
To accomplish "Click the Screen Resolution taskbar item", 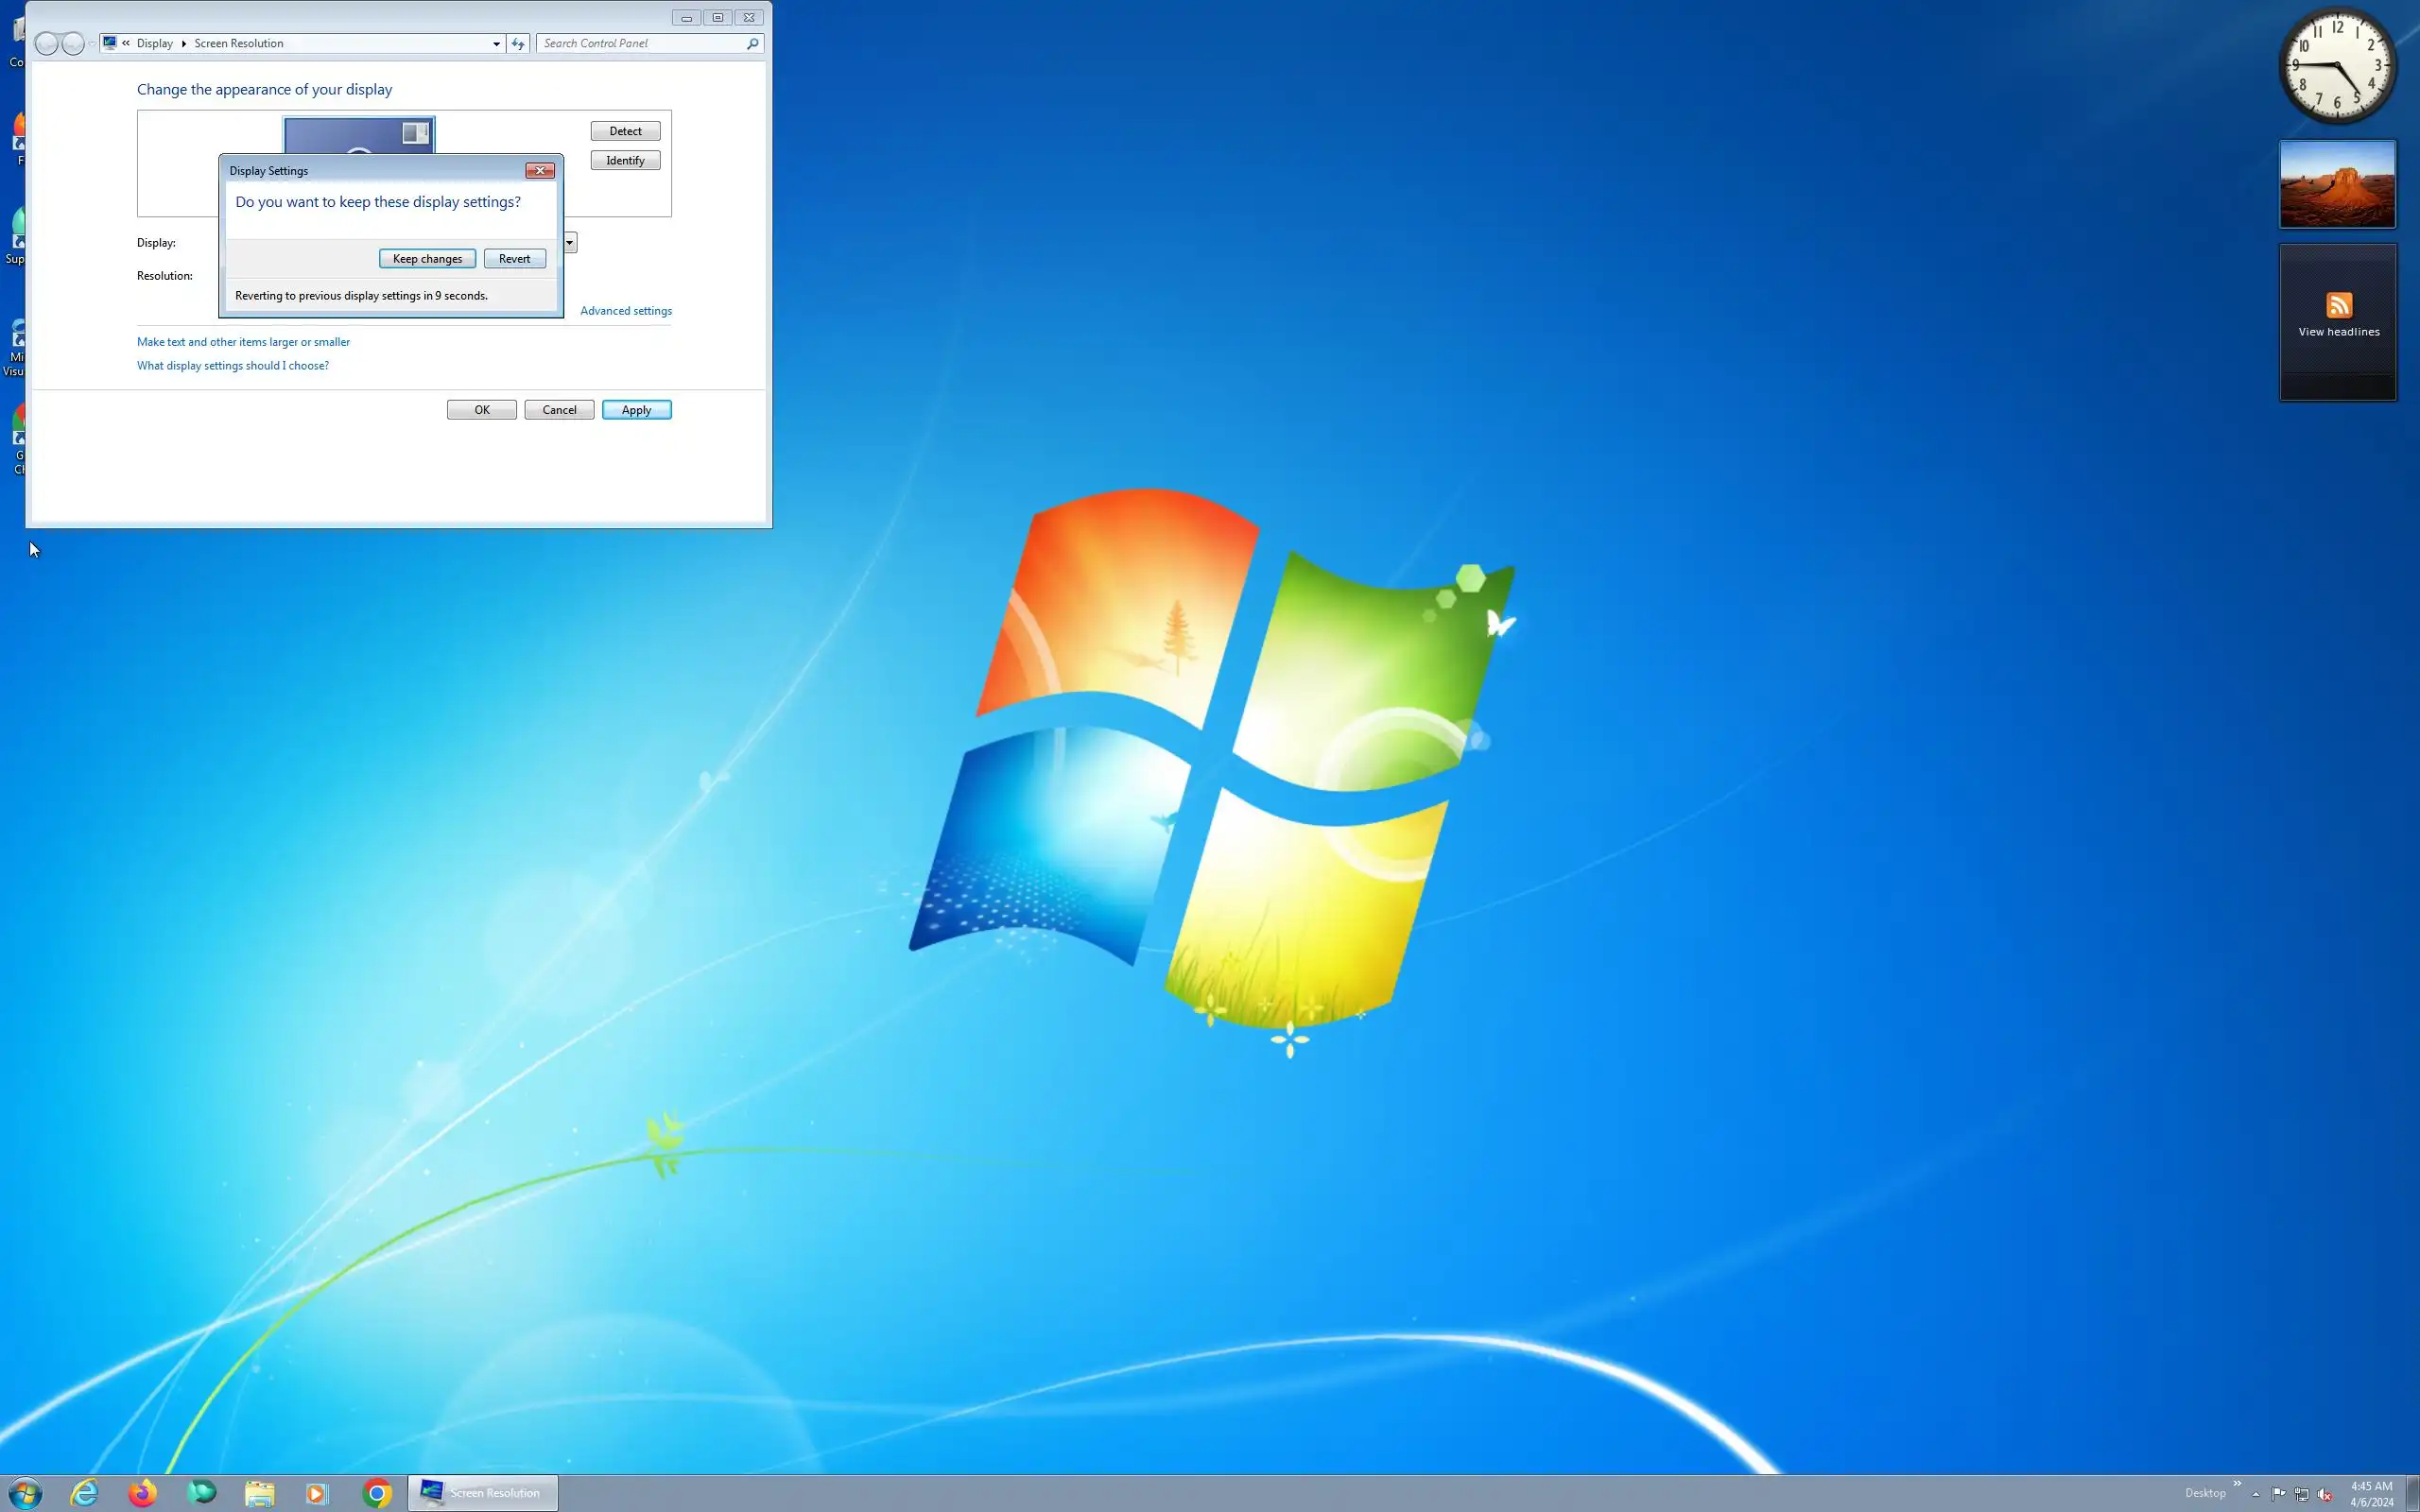I will click(x=483, y=1493).
